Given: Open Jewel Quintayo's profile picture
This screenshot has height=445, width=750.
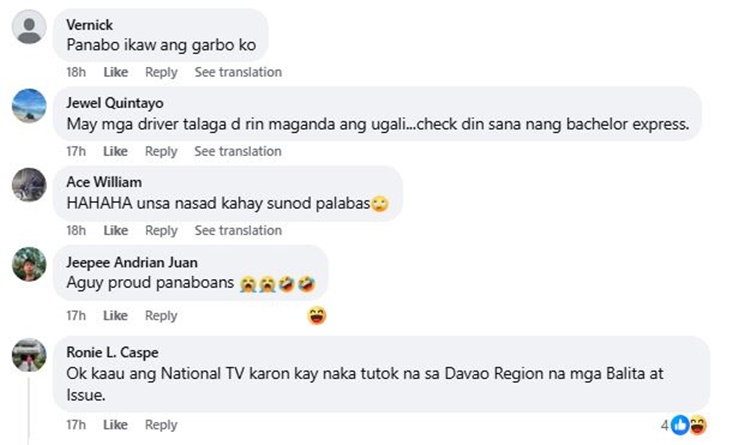Looking at the screenshot, I should (29, 106).
